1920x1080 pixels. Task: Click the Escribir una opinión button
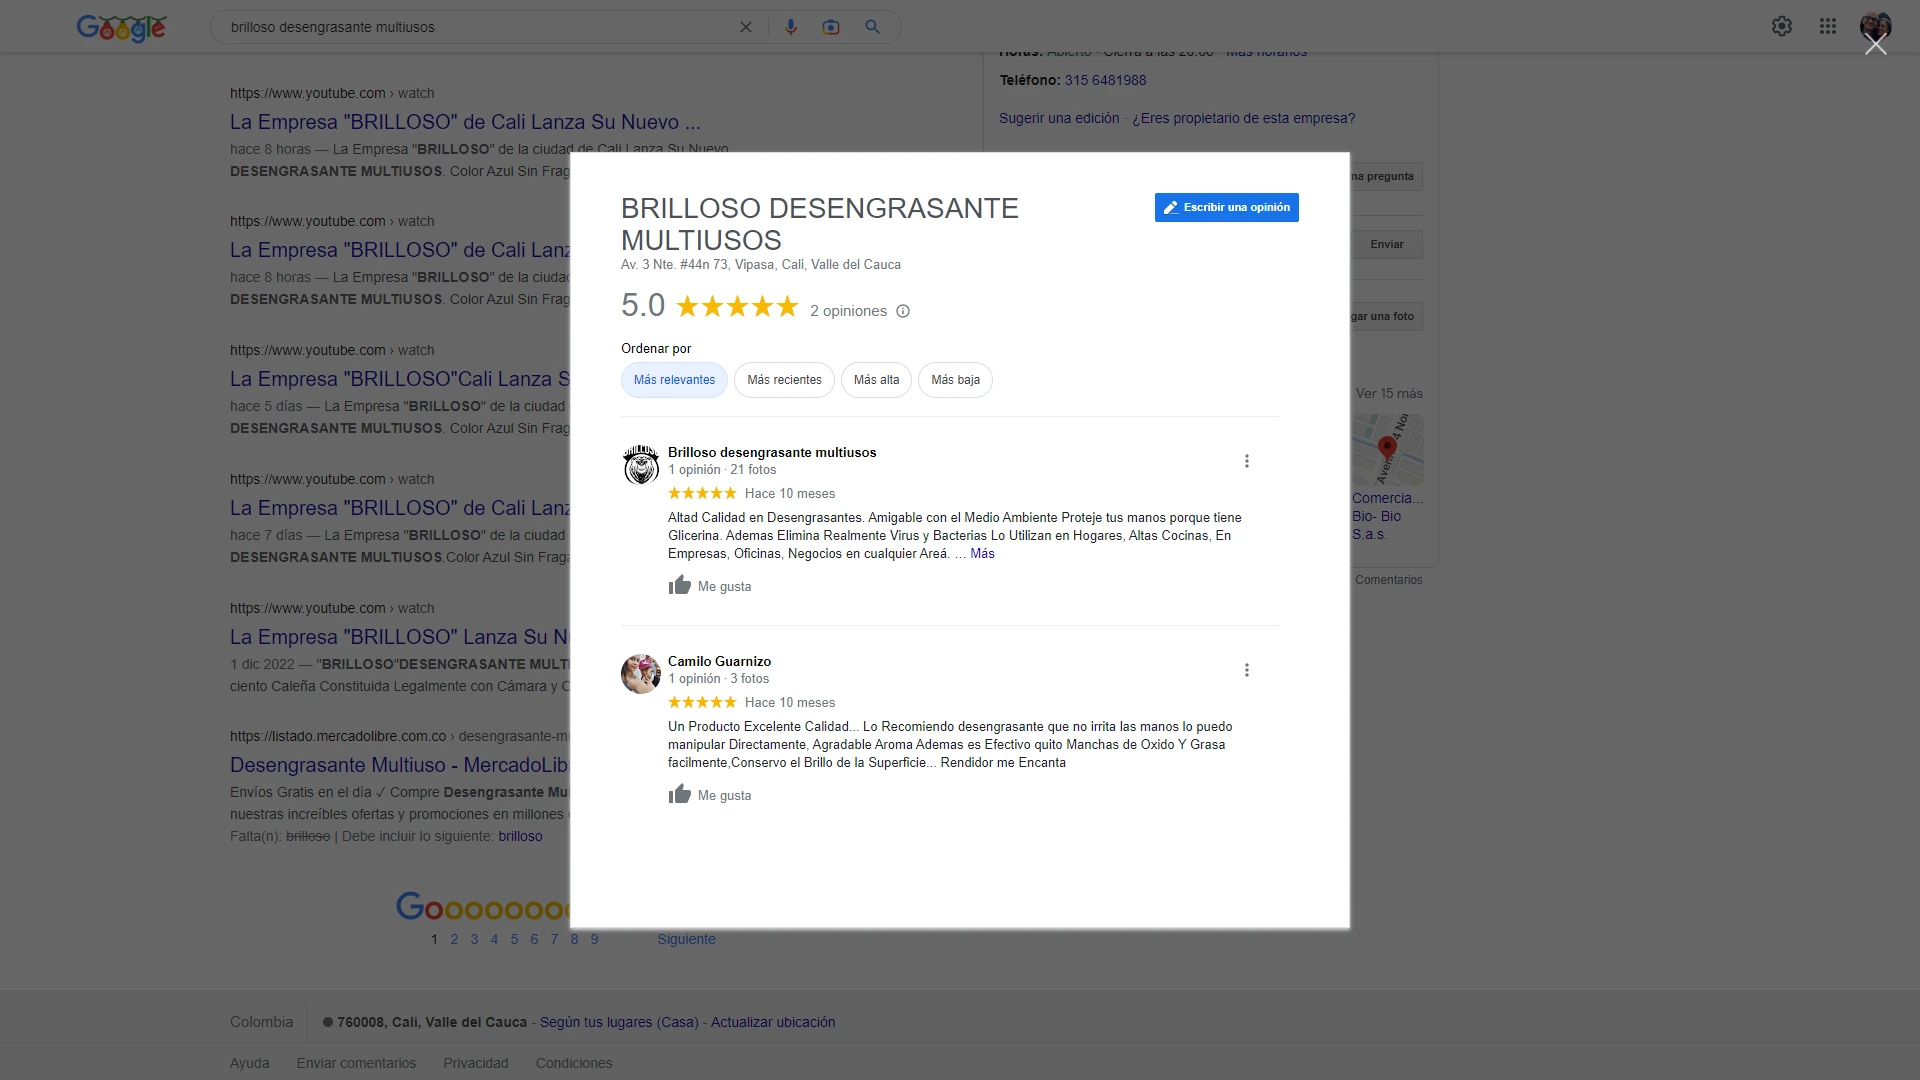tap(1226, 207)
